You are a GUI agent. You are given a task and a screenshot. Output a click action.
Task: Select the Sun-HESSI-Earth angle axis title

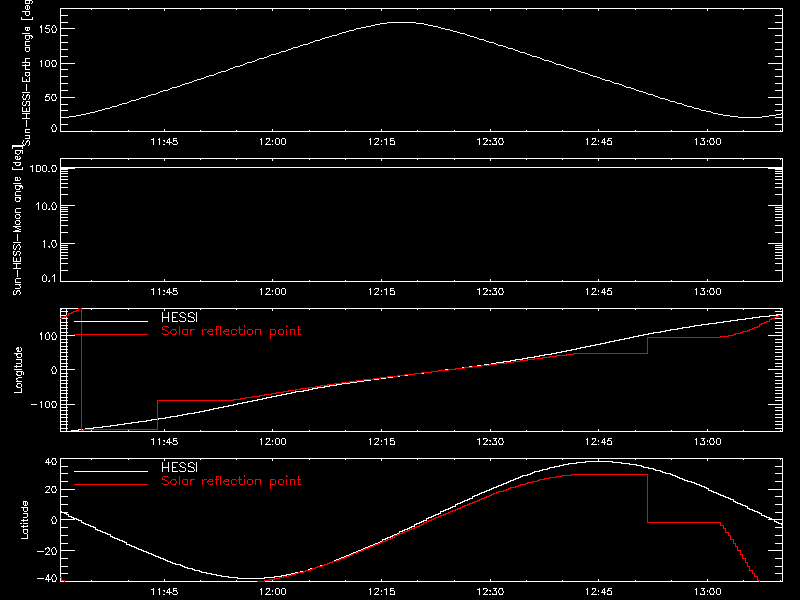(x=27, y=72)
